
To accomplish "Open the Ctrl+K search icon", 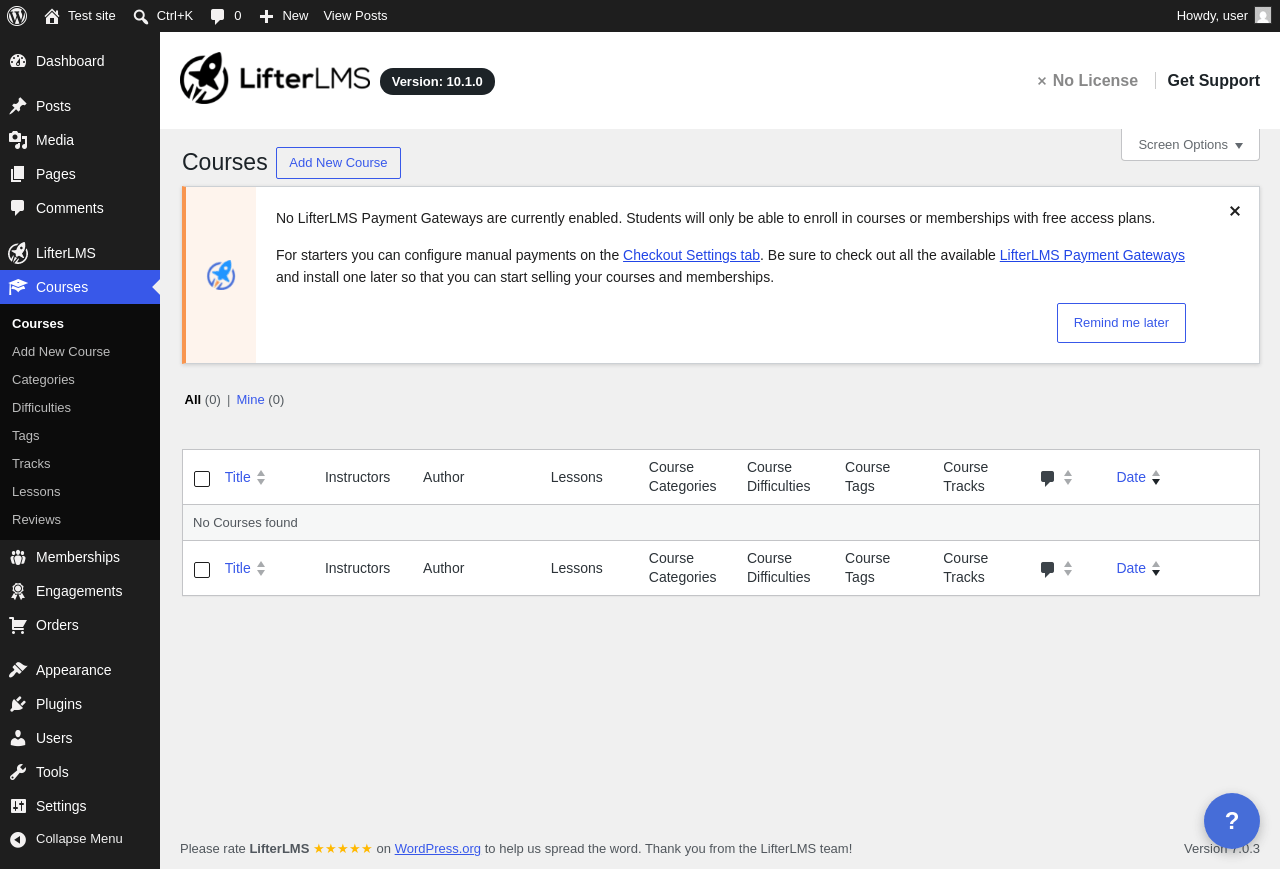I will click(x=141, y=16).
